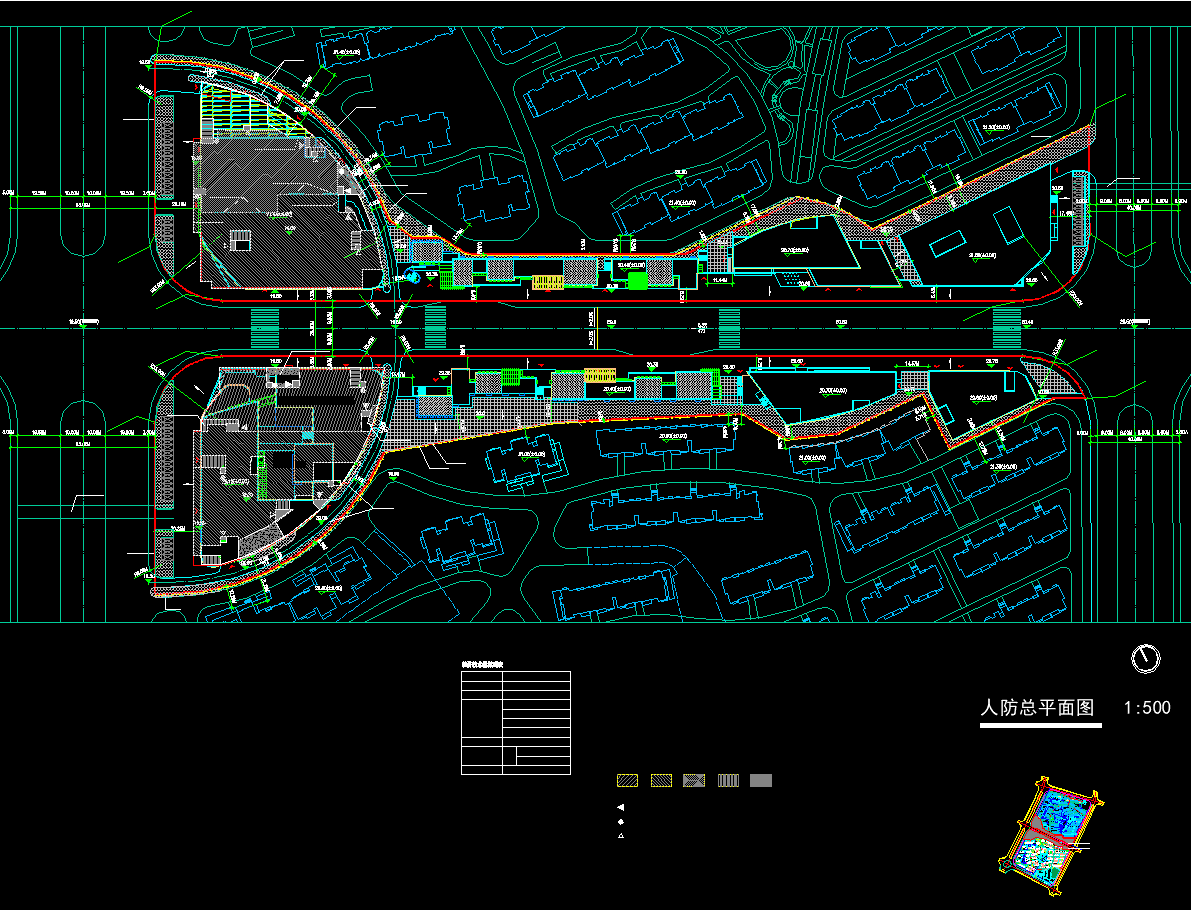1192x910 pixels.
Task: Pick the solid gray legend swatch
Action: 761,781
